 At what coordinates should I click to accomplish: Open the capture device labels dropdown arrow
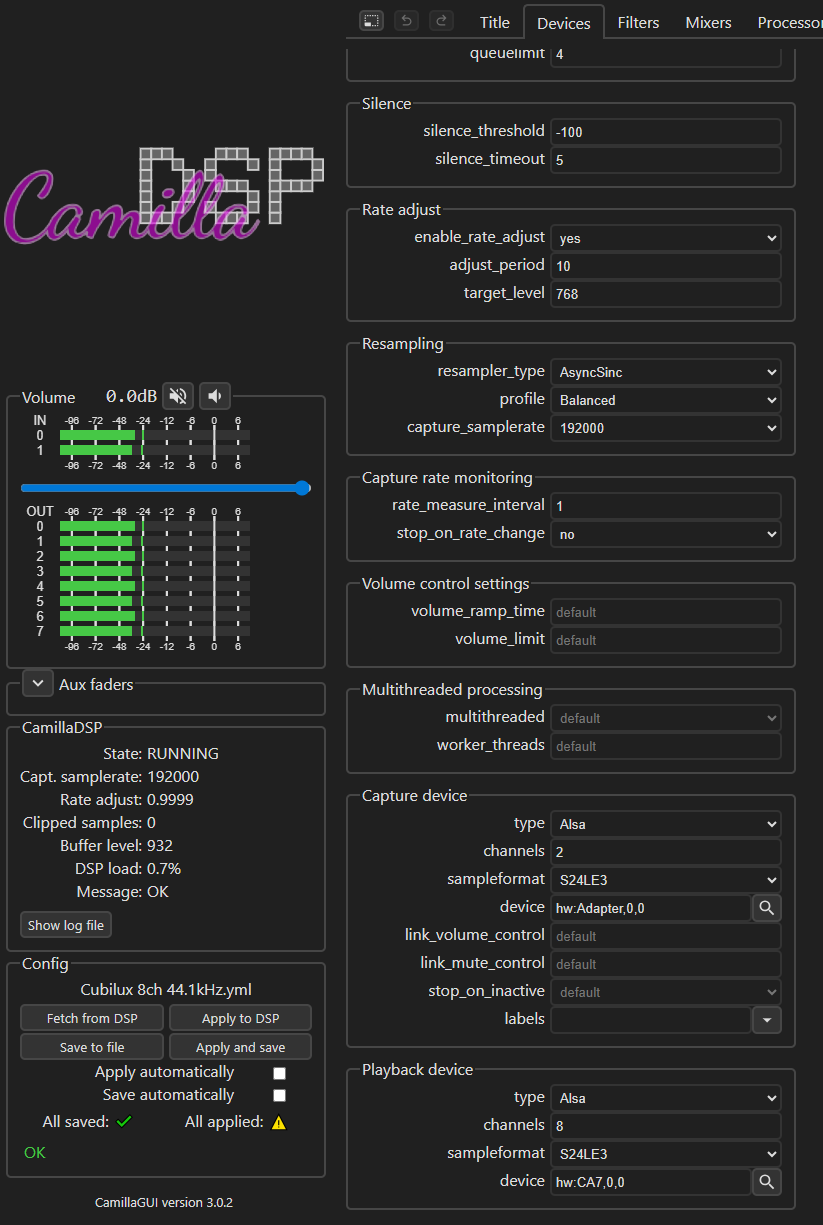pyautogui.click(x=766, y=1019)
